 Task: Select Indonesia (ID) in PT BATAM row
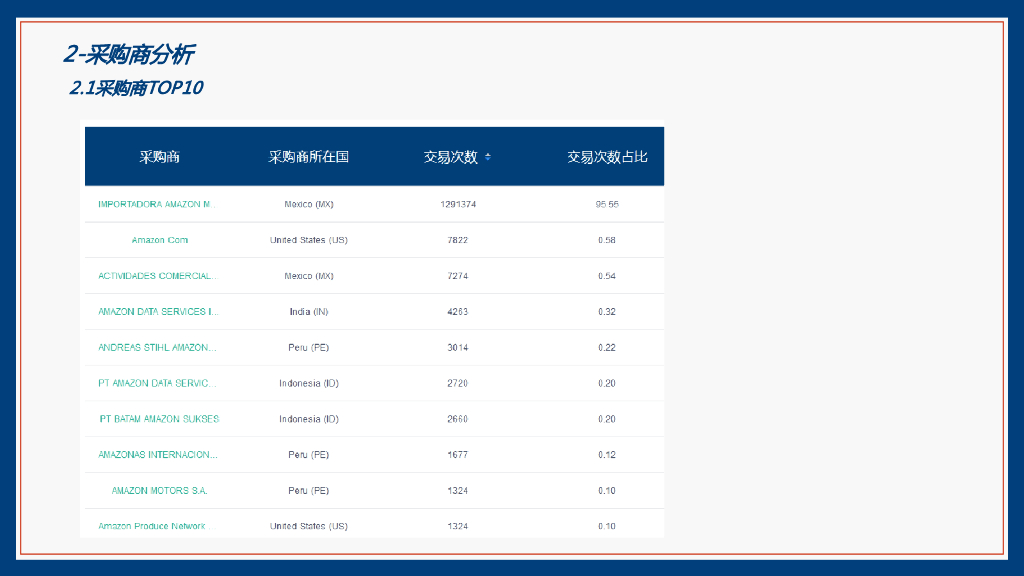tap(309, 419)
